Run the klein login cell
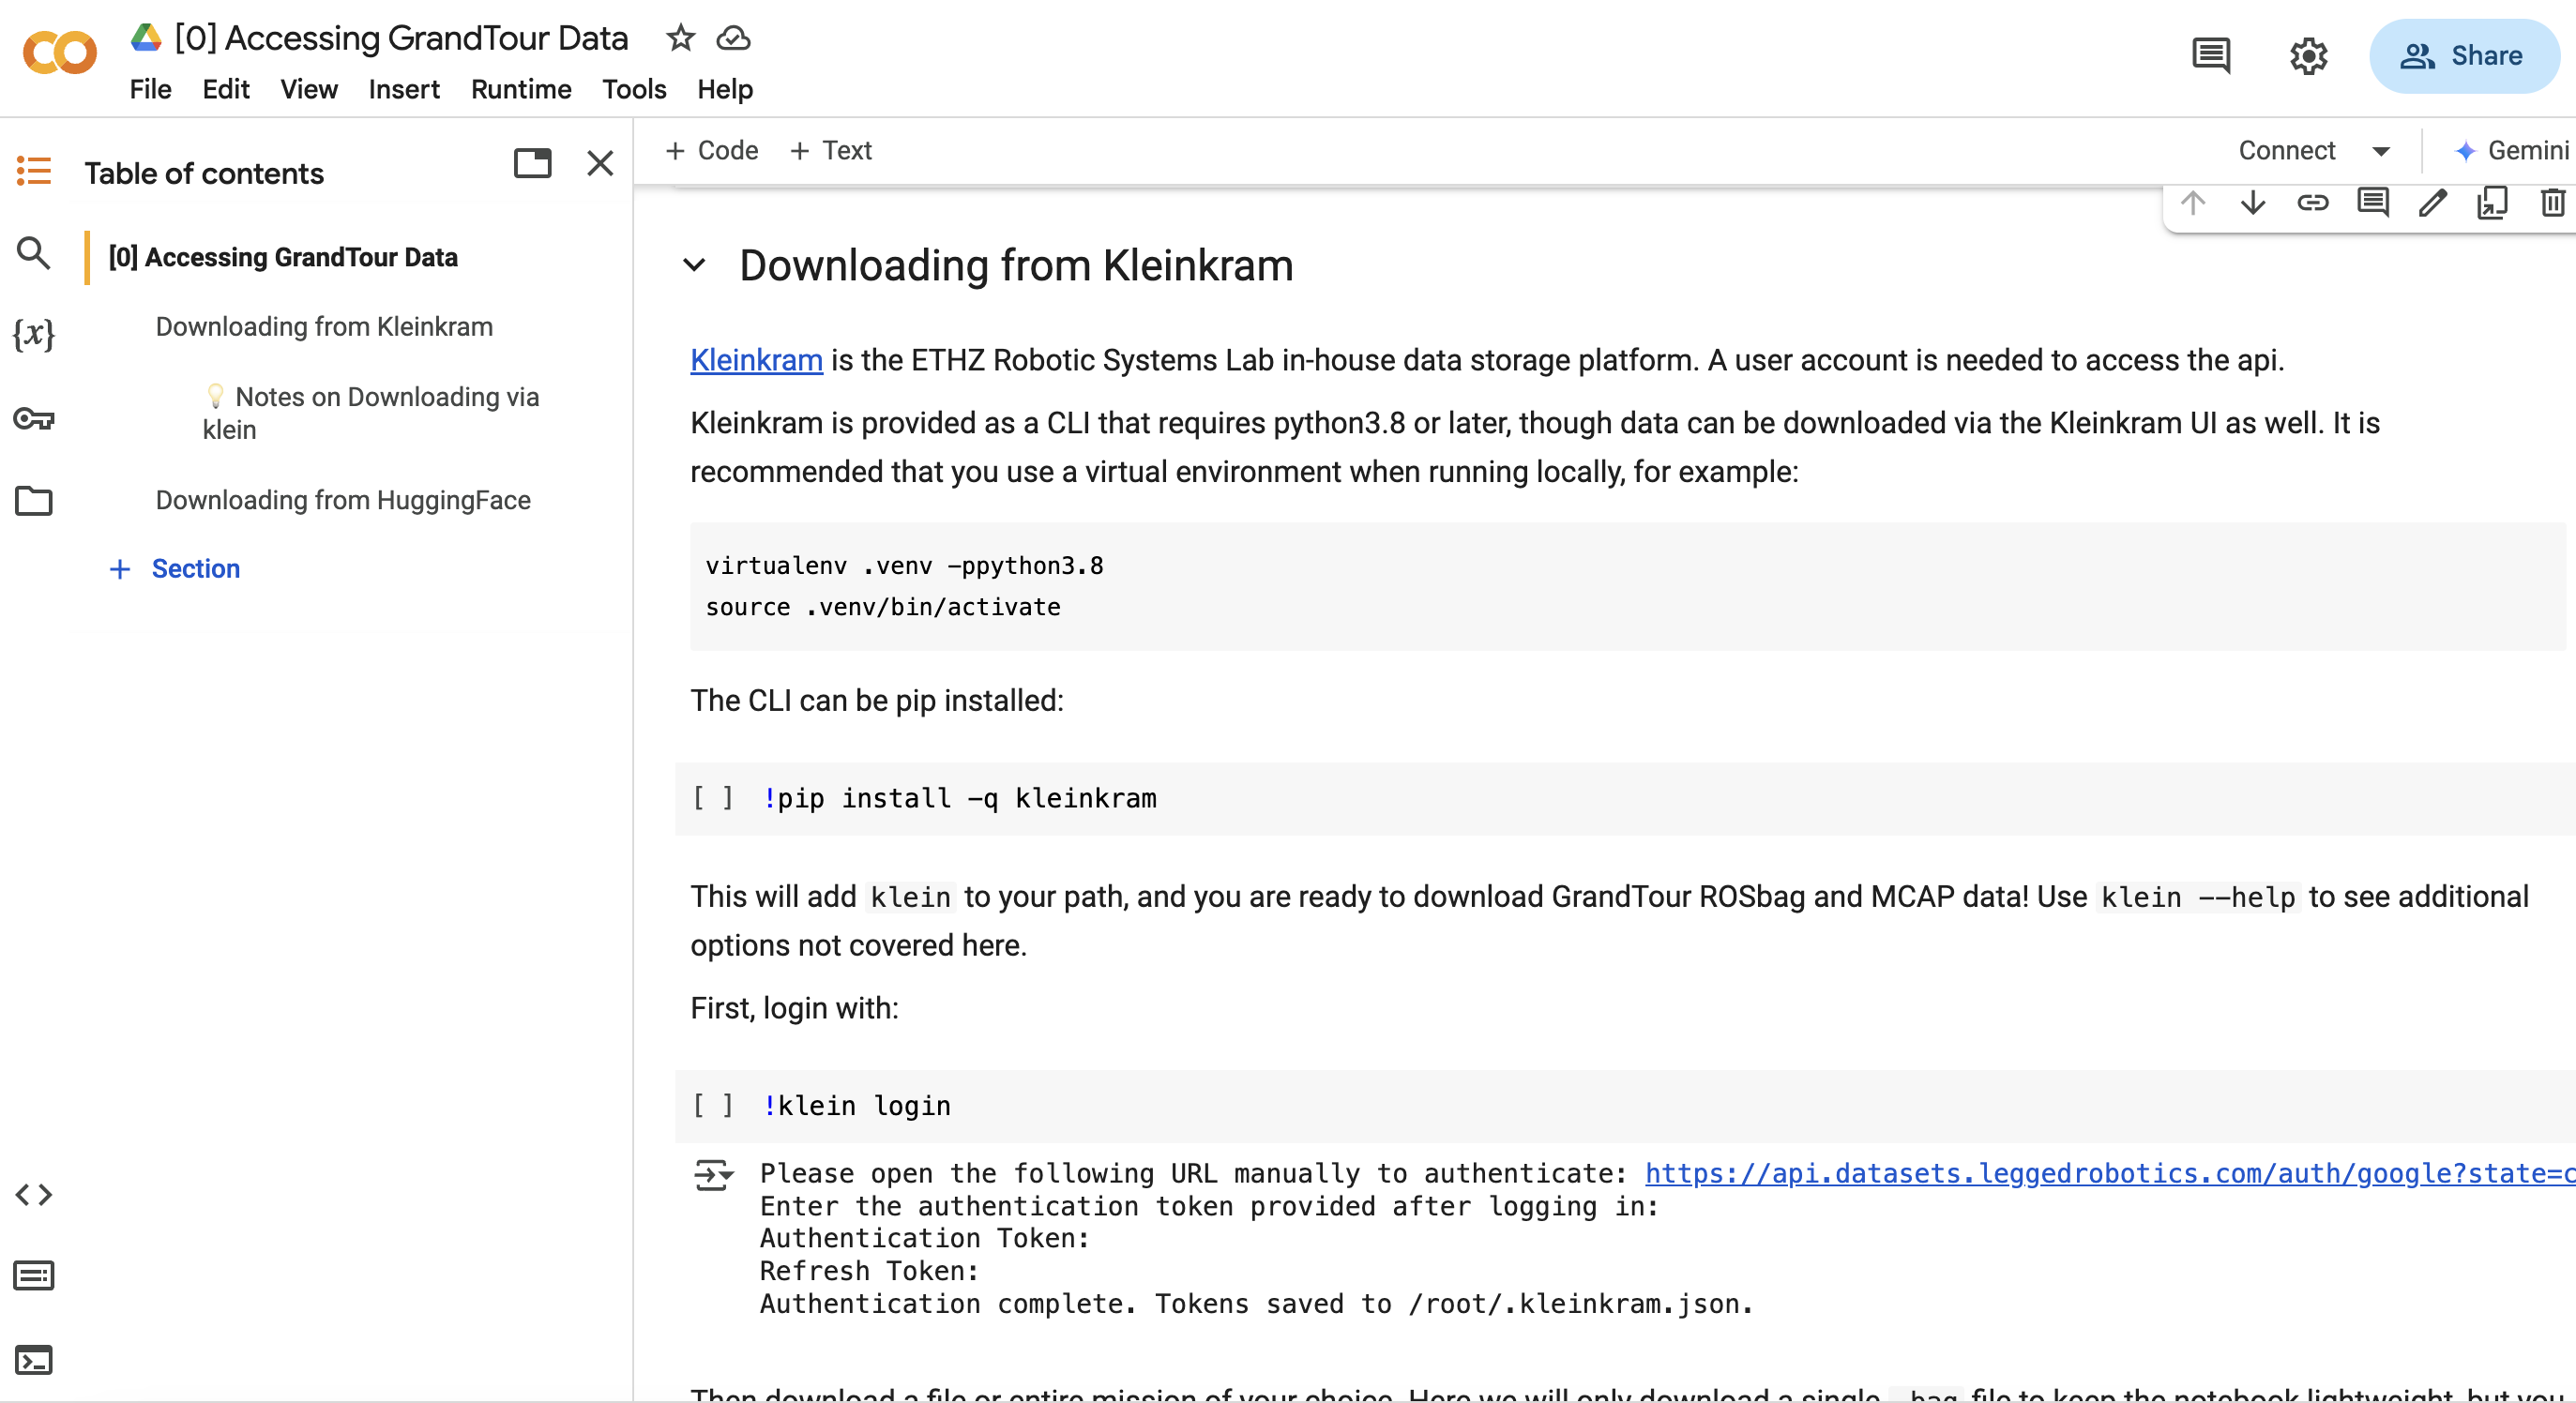This screenshot has height=1403, width=2576. coord(713,1106)
